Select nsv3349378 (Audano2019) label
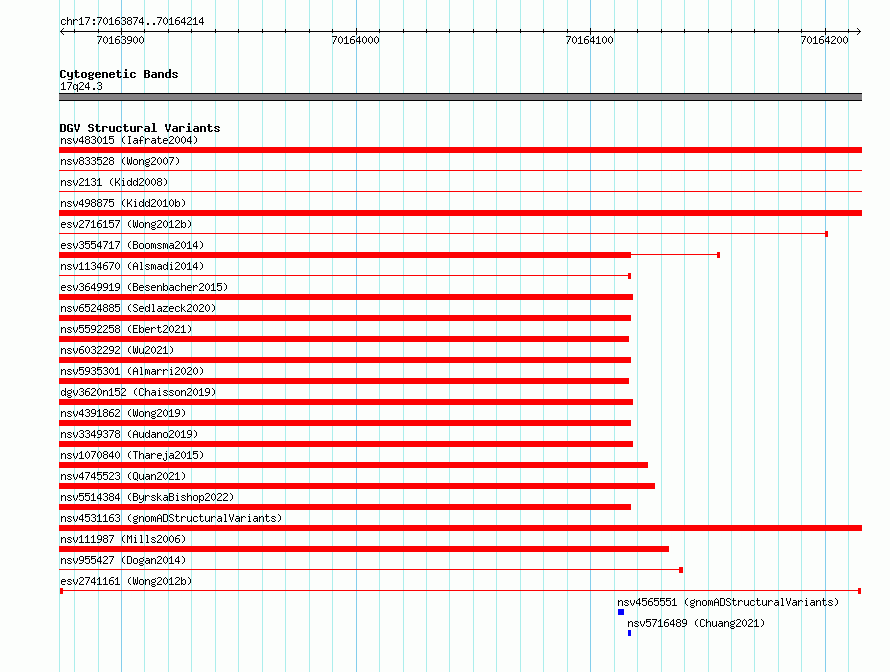 tap(129, 434)
